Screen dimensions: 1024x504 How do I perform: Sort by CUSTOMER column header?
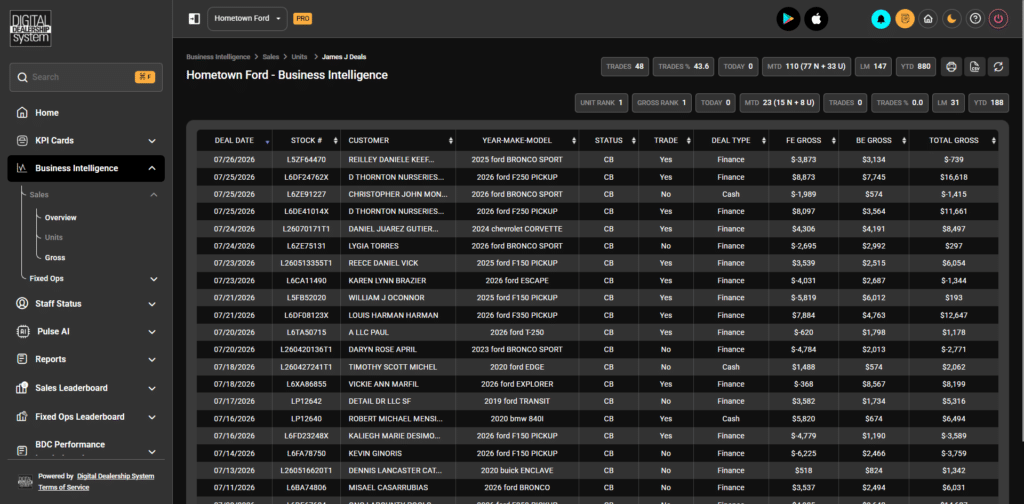click(x=398, y=140)
